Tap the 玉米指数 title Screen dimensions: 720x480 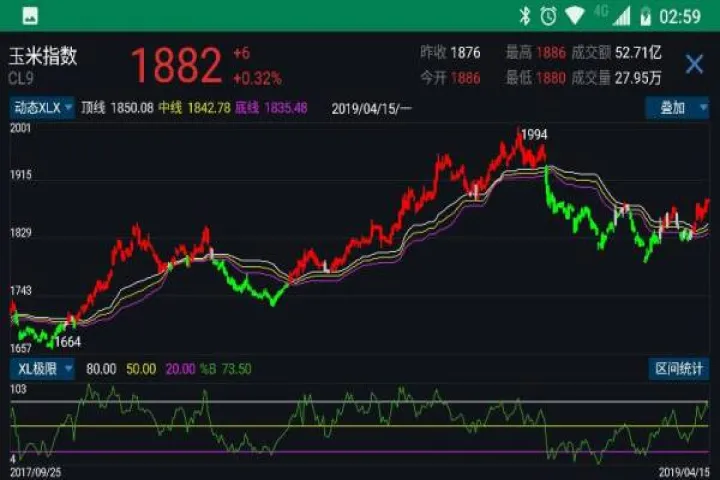[43, 56]
